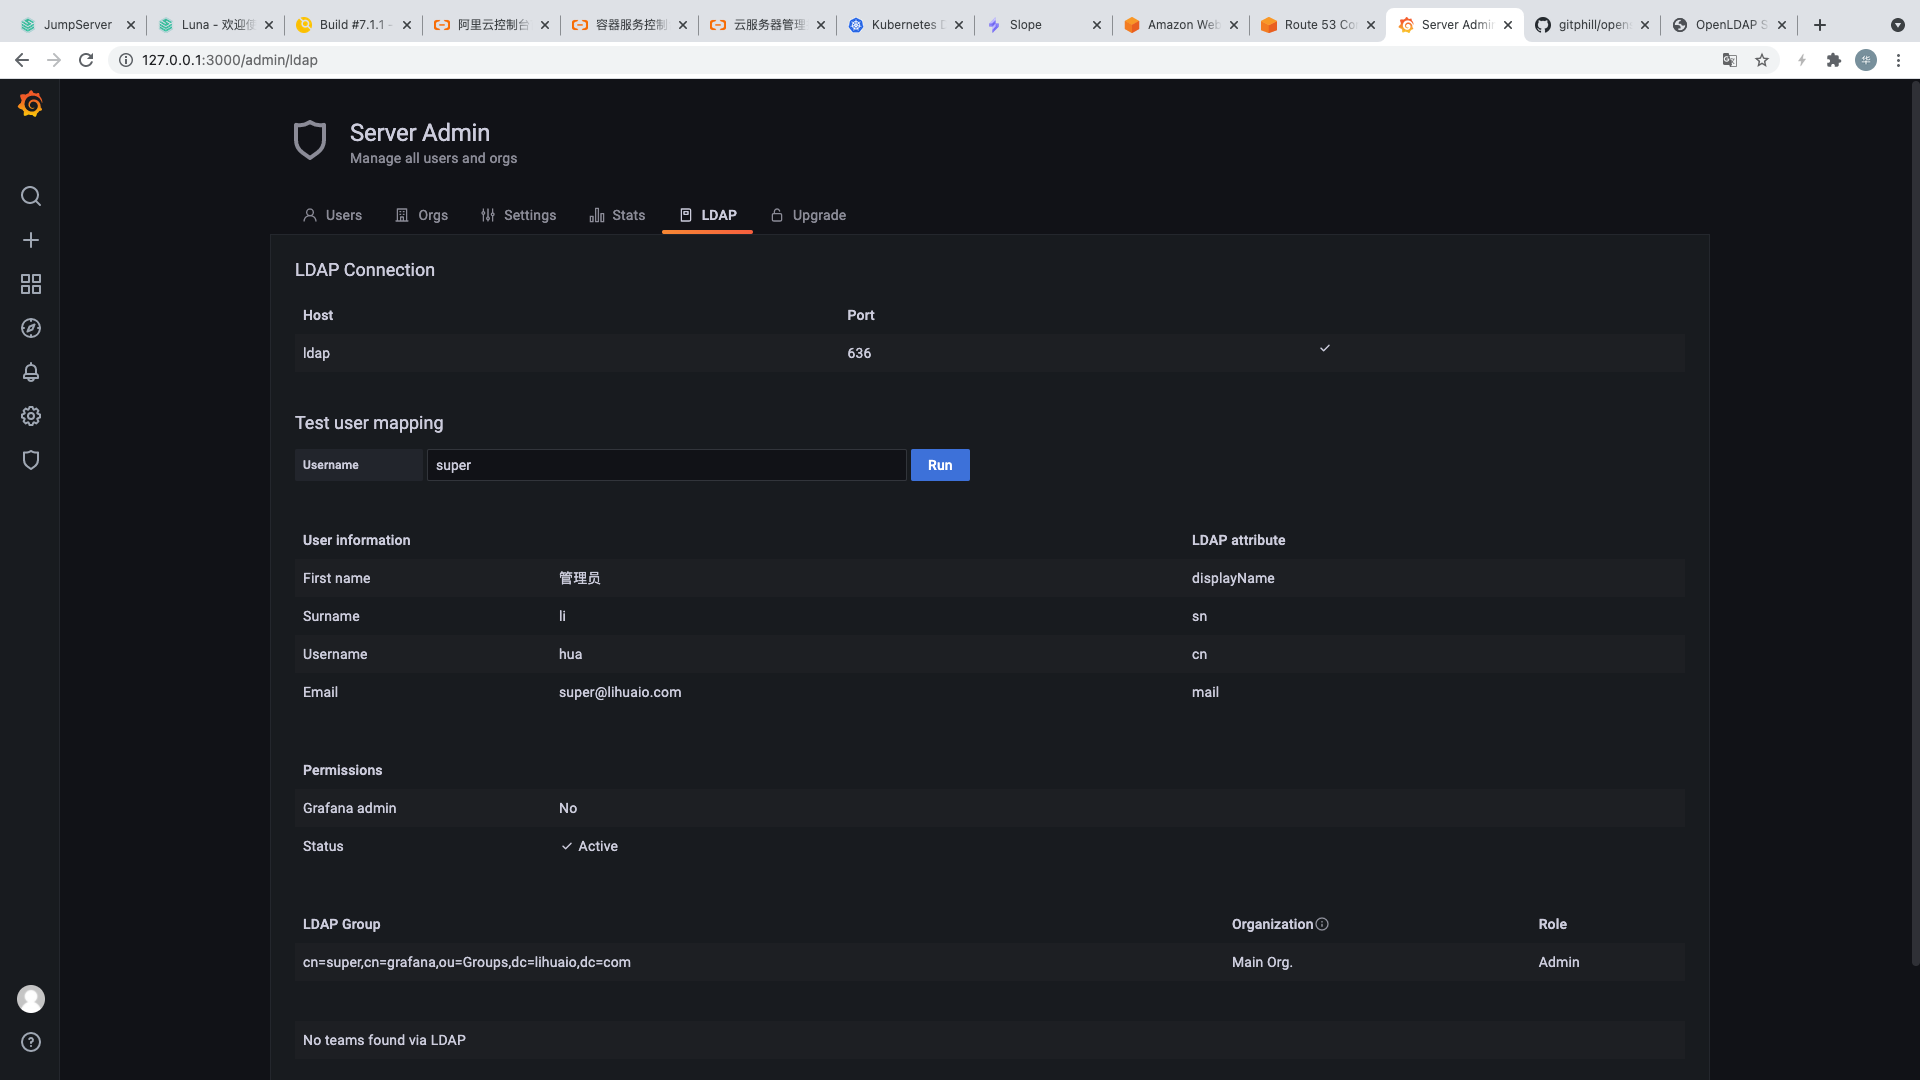
Task: Switch to the Luna browser tab
Action: 216,25
